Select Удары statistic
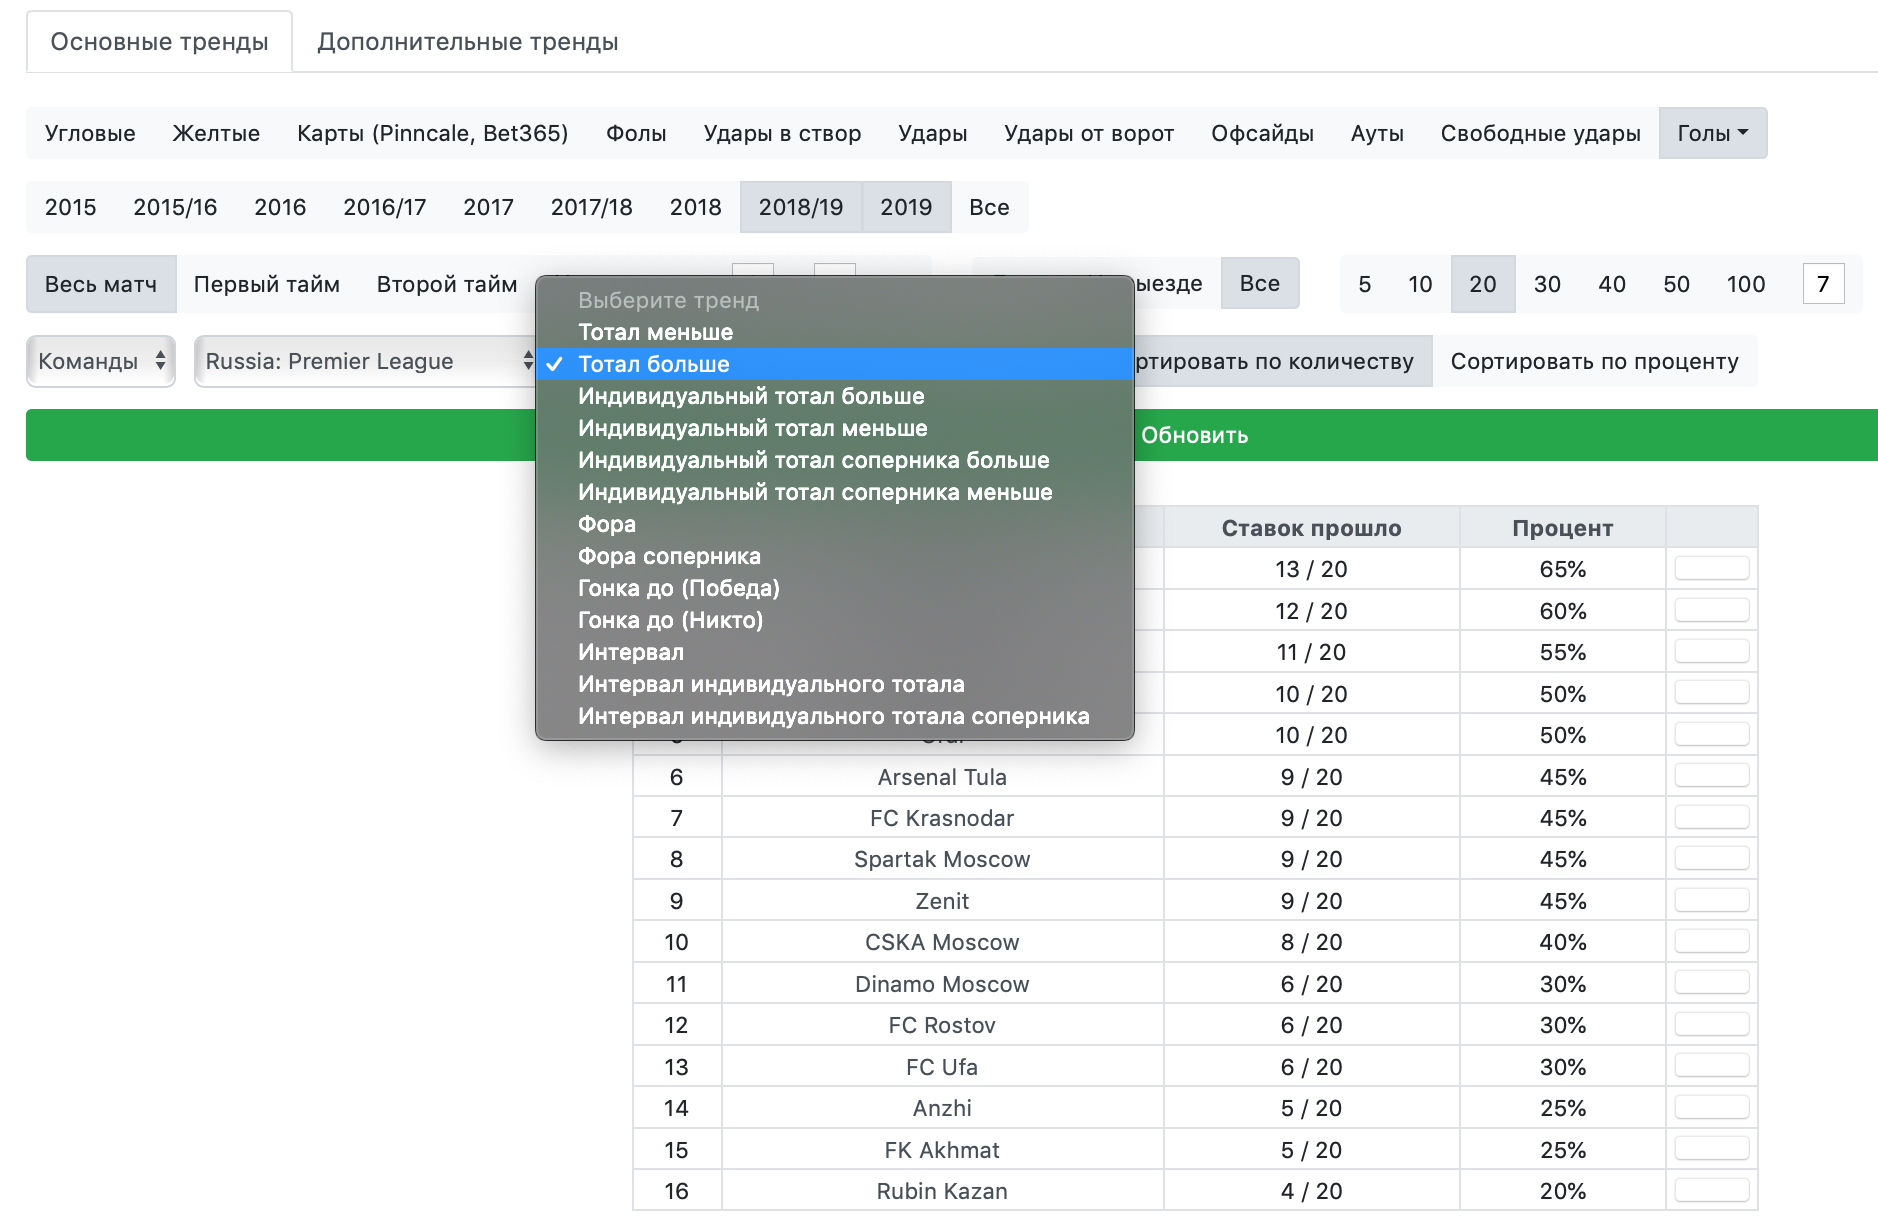 (932, 133)
